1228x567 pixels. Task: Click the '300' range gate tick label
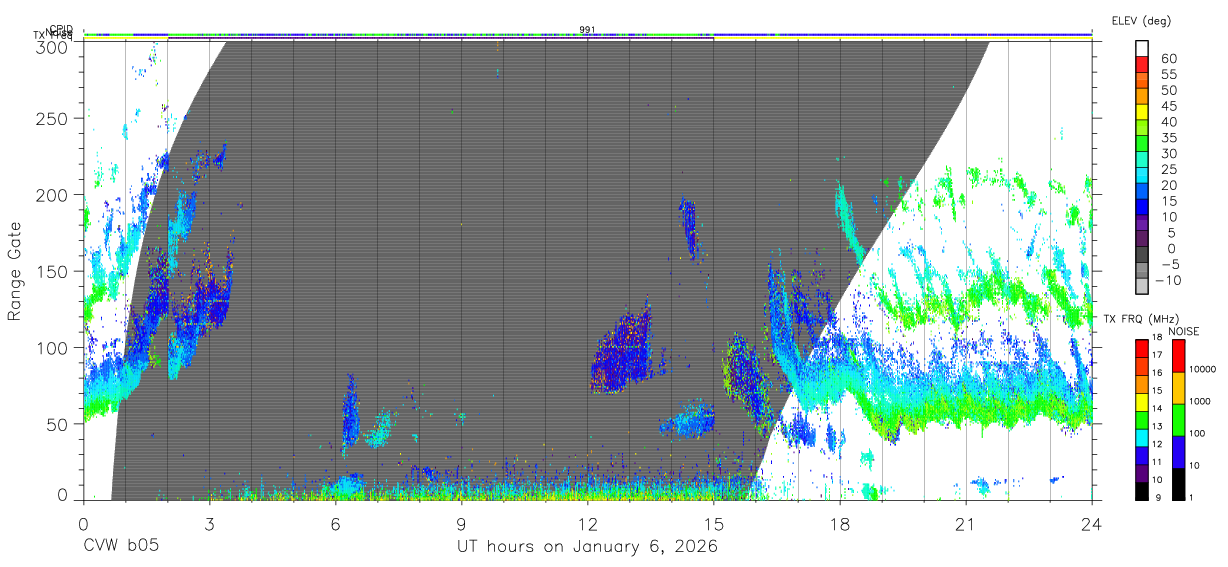[52, 47]
